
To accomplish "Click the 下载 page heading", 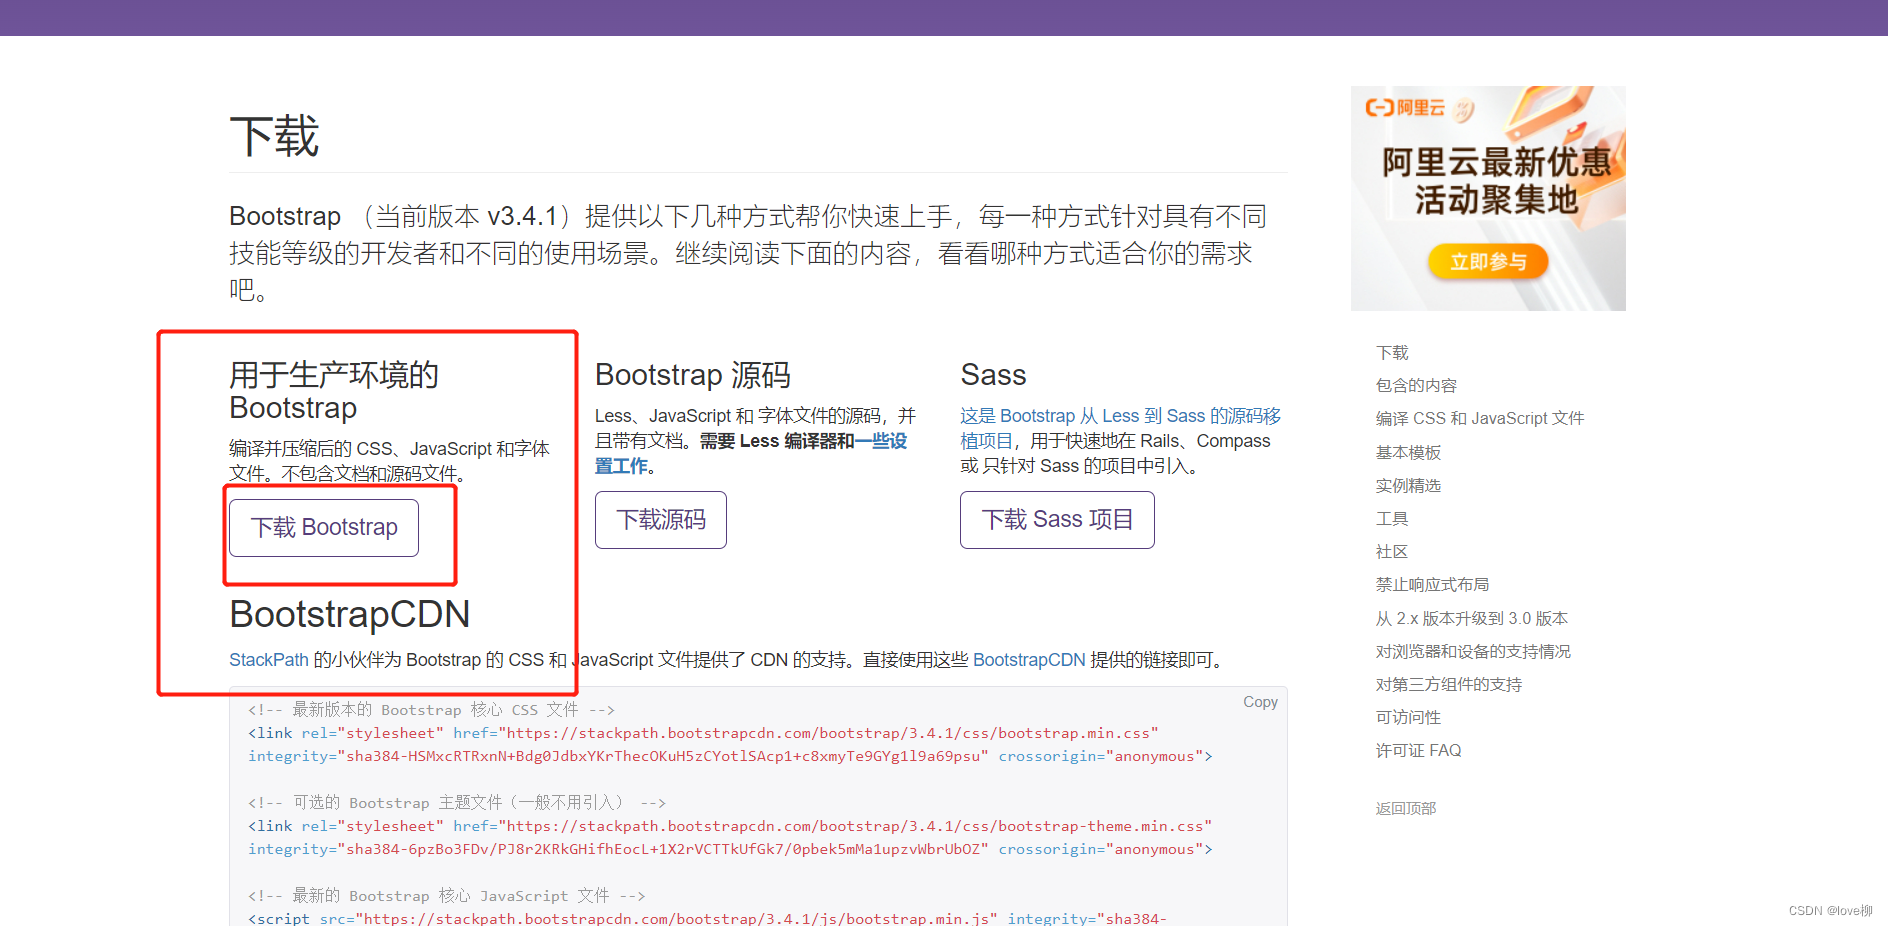I will (274, 136).
